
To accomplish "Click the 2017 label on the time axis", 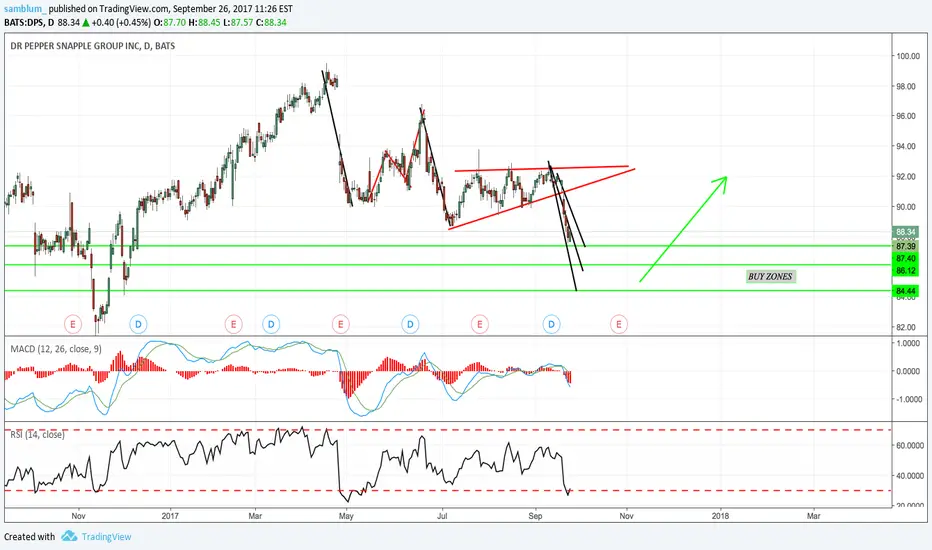I will click(x=171, y=516).
